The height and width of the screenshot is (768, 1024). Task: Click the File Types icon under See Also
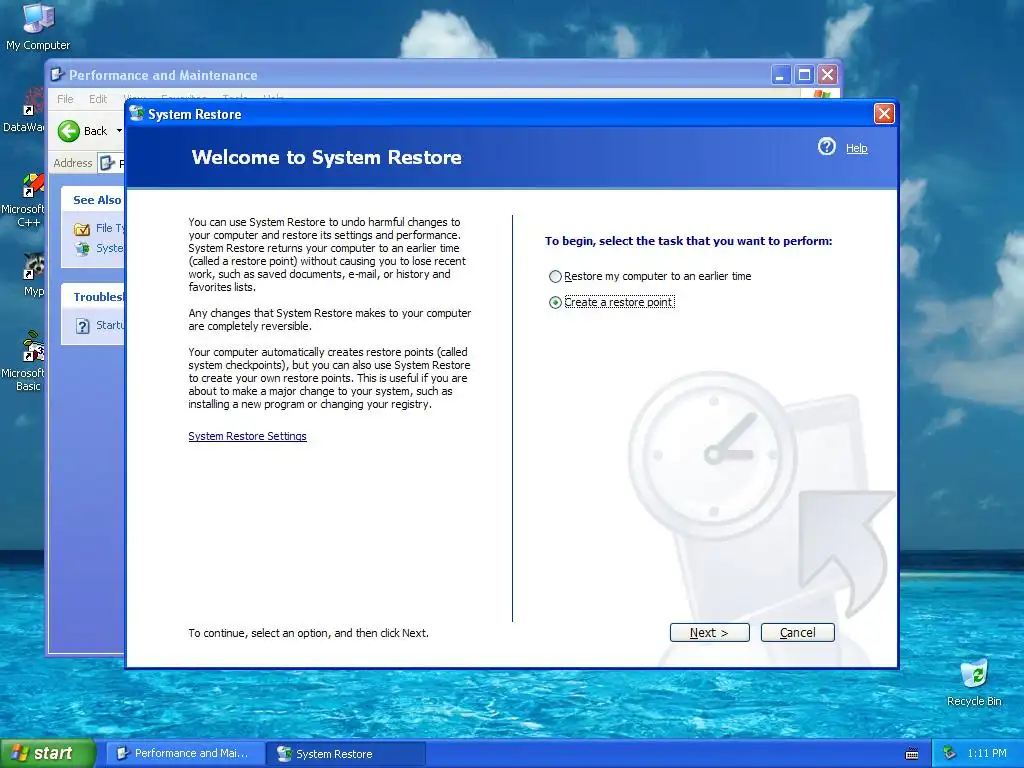point(82,229)
